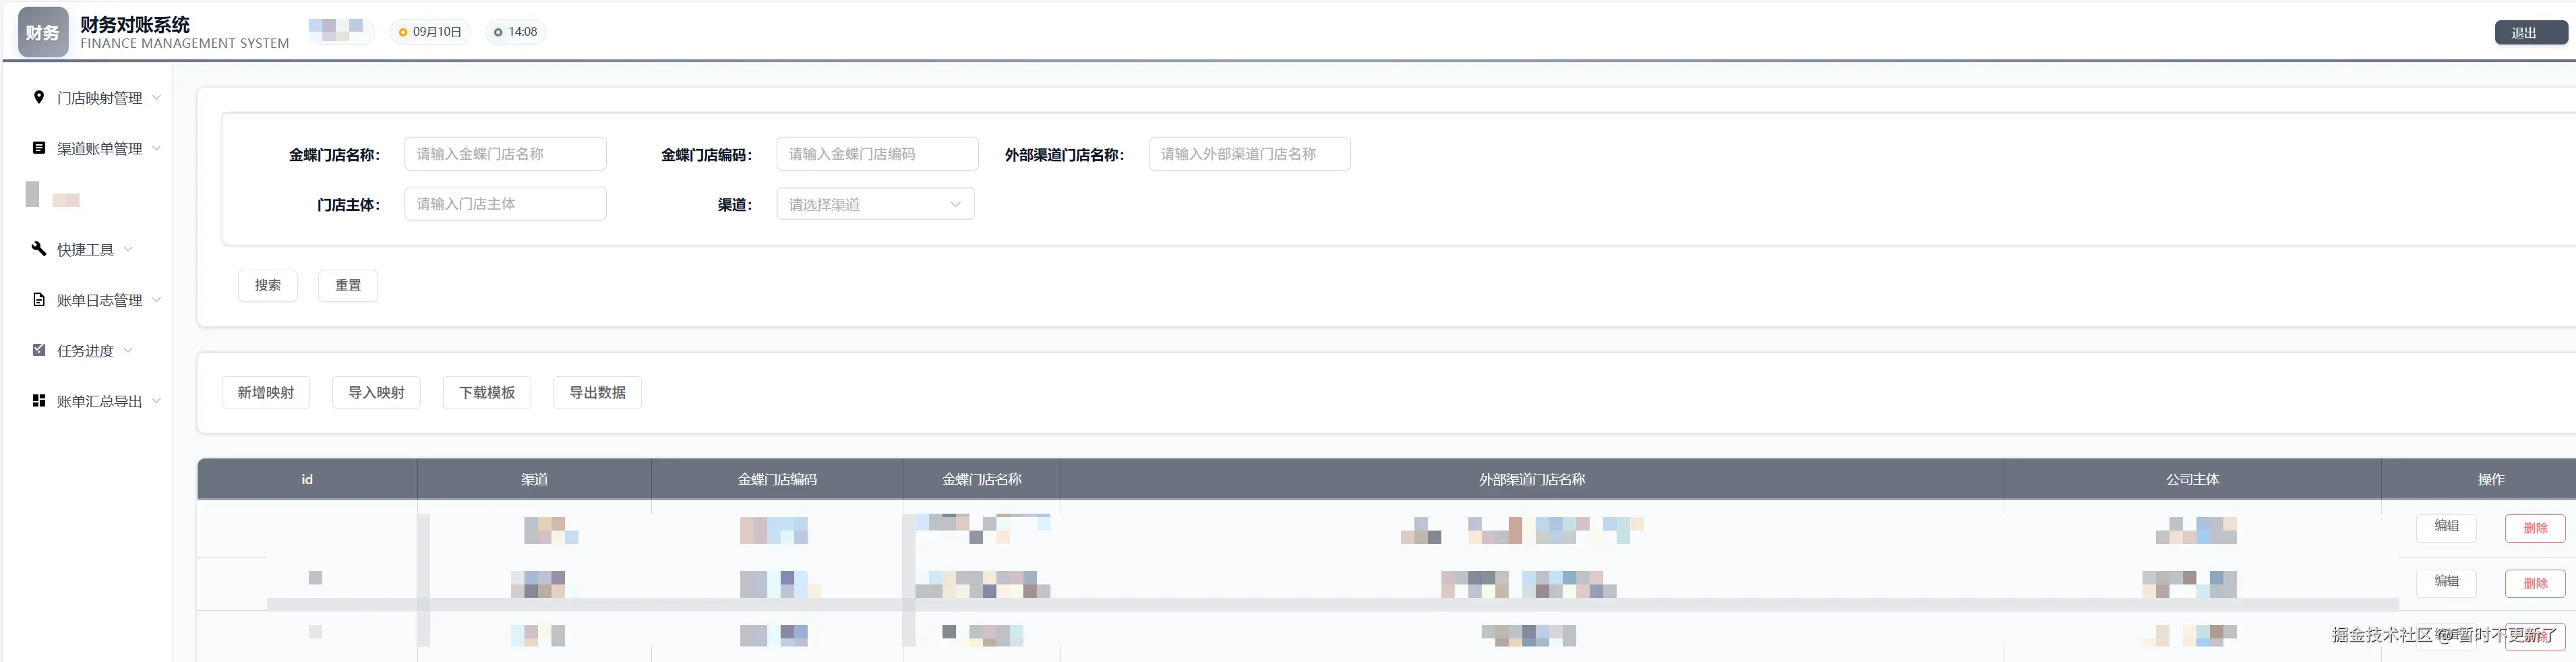The width and height of the screenshot is (2576, 662).
Task: Open the 渠道 selection dropdown
Action: pos(875,203)
